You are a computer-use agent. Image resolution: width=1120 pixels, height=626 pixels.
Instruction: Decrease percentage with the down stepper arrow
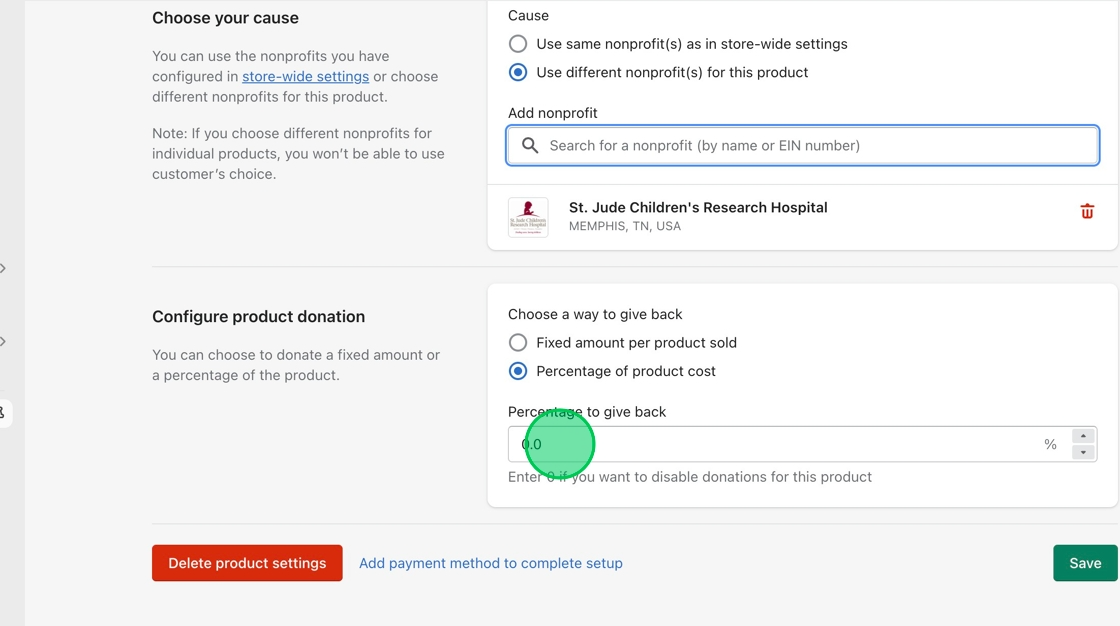[1083, 452]
